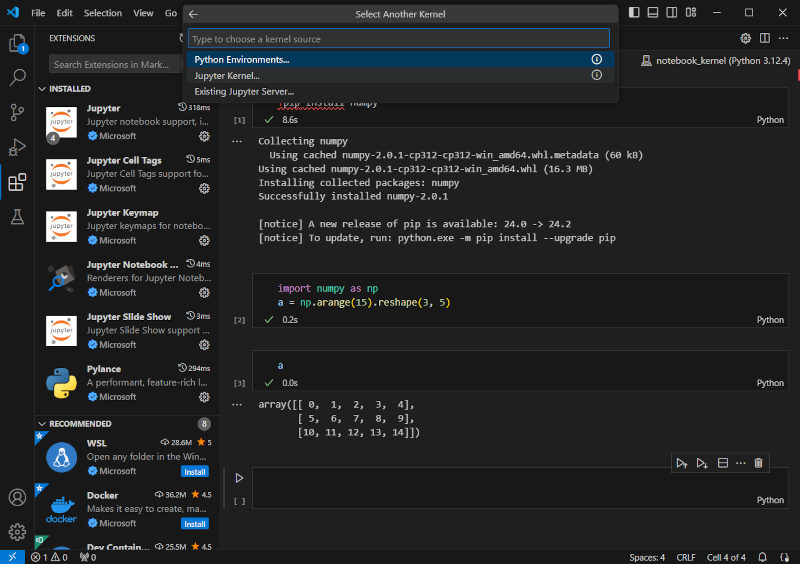This screenshot has width=800, height=564.
Task: Open notifications bell in status bar
Action: coord(762,557)
